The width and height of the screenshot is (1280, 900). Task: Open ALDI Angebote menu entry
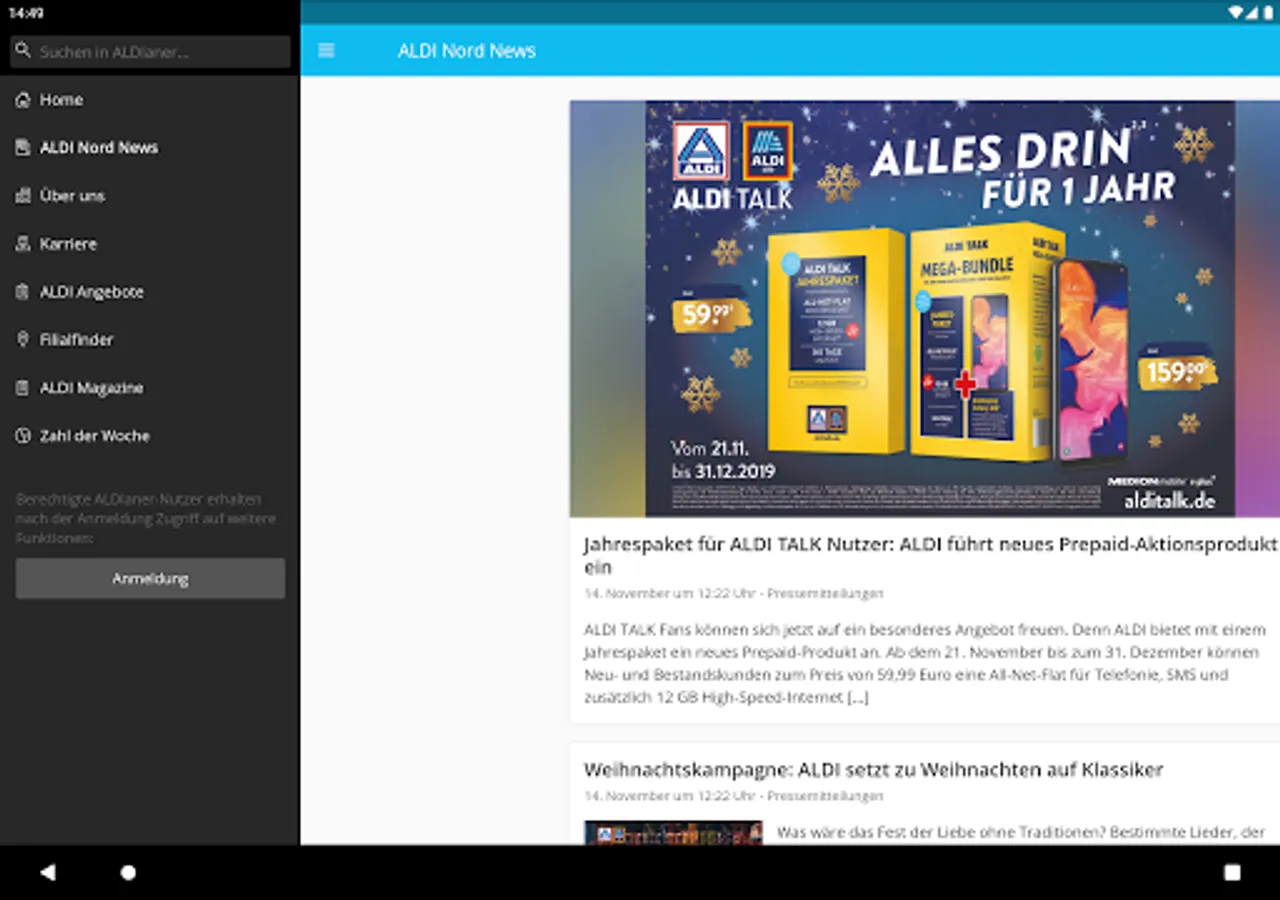click(150, 292)
